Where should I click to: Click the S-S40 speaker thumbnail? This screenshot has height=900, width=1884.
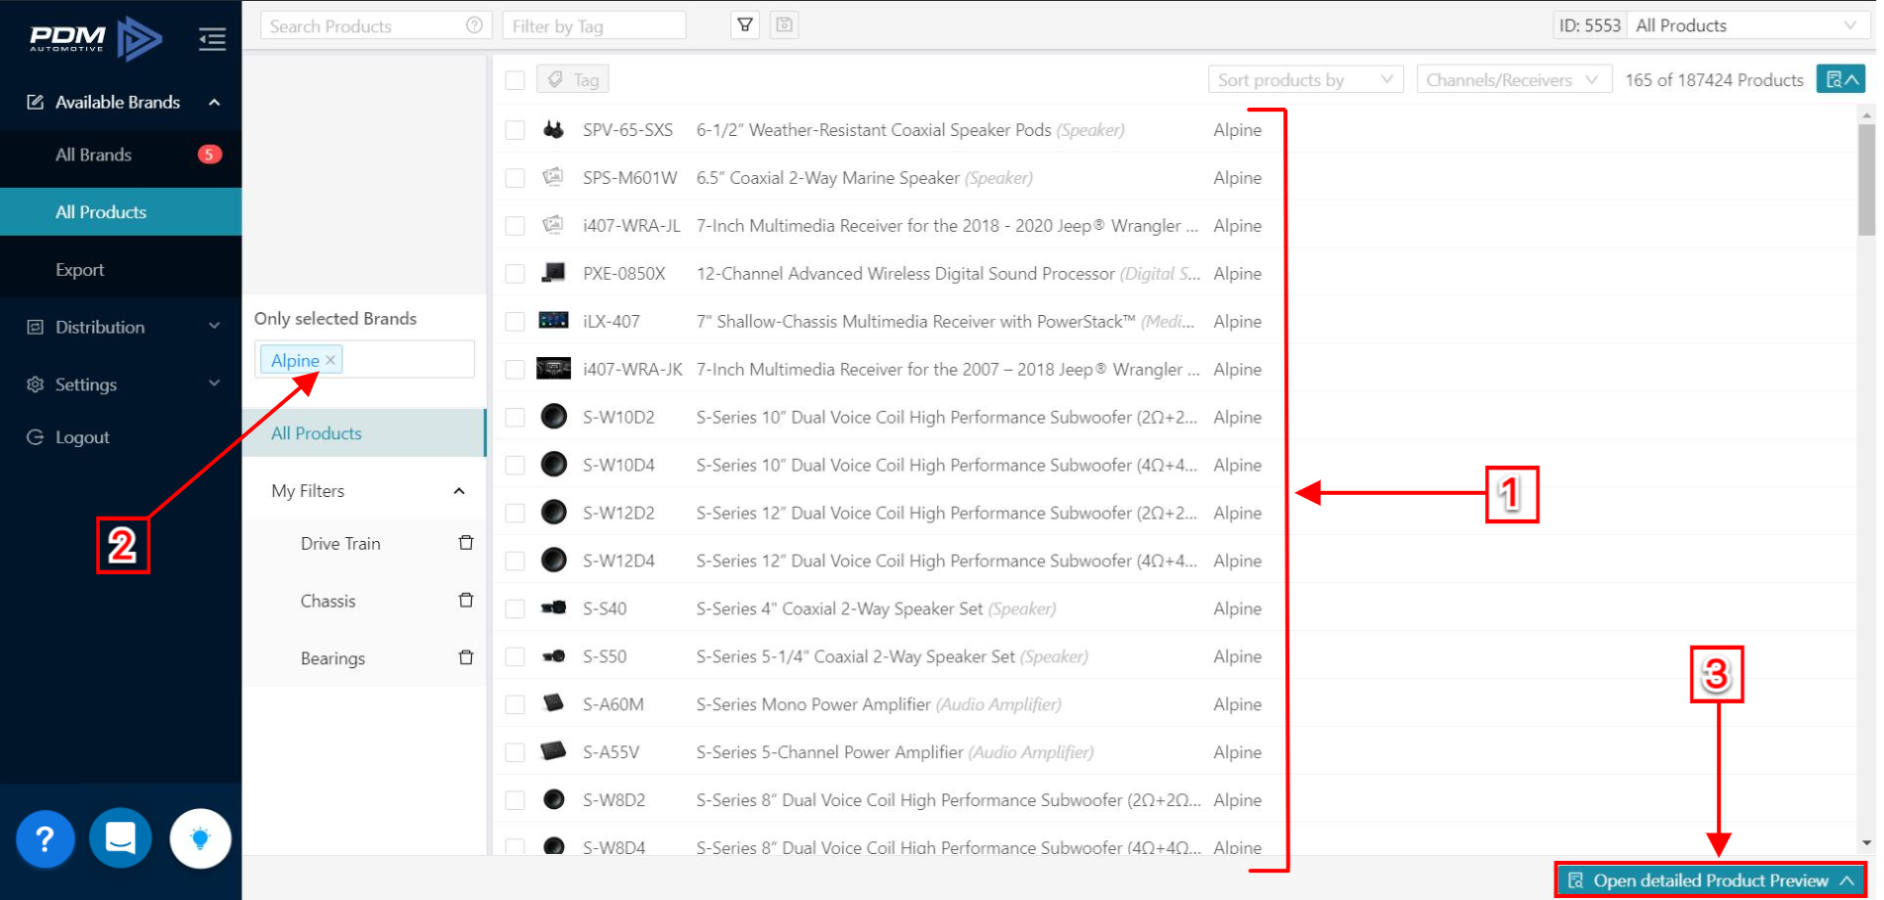(553, 607)
